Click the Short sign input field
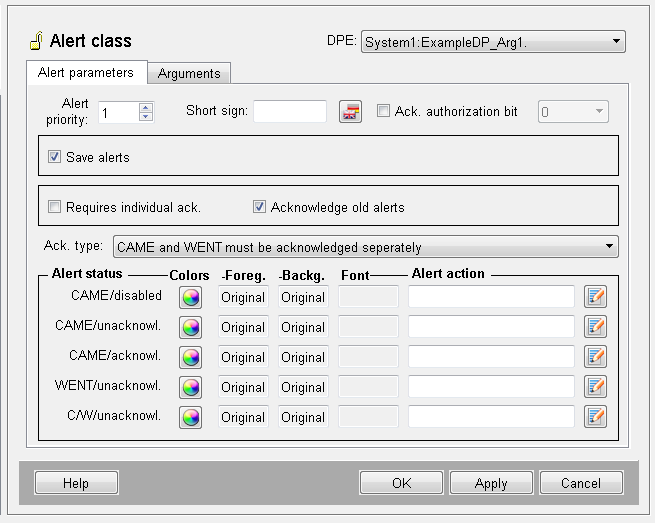Viewport: 655px width, 523px height. tap(290, 112)
